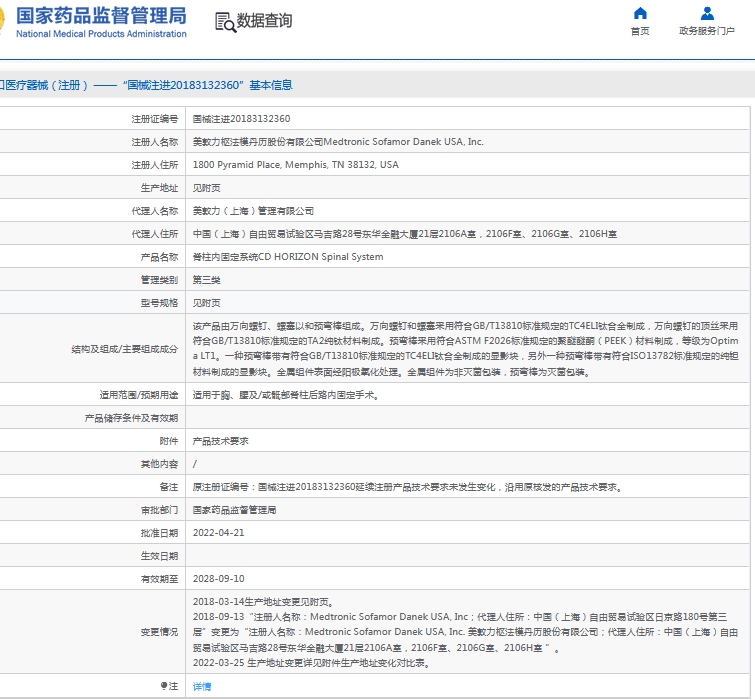Click 国家药品监督管理局 in the 审批部门 row

234,510
